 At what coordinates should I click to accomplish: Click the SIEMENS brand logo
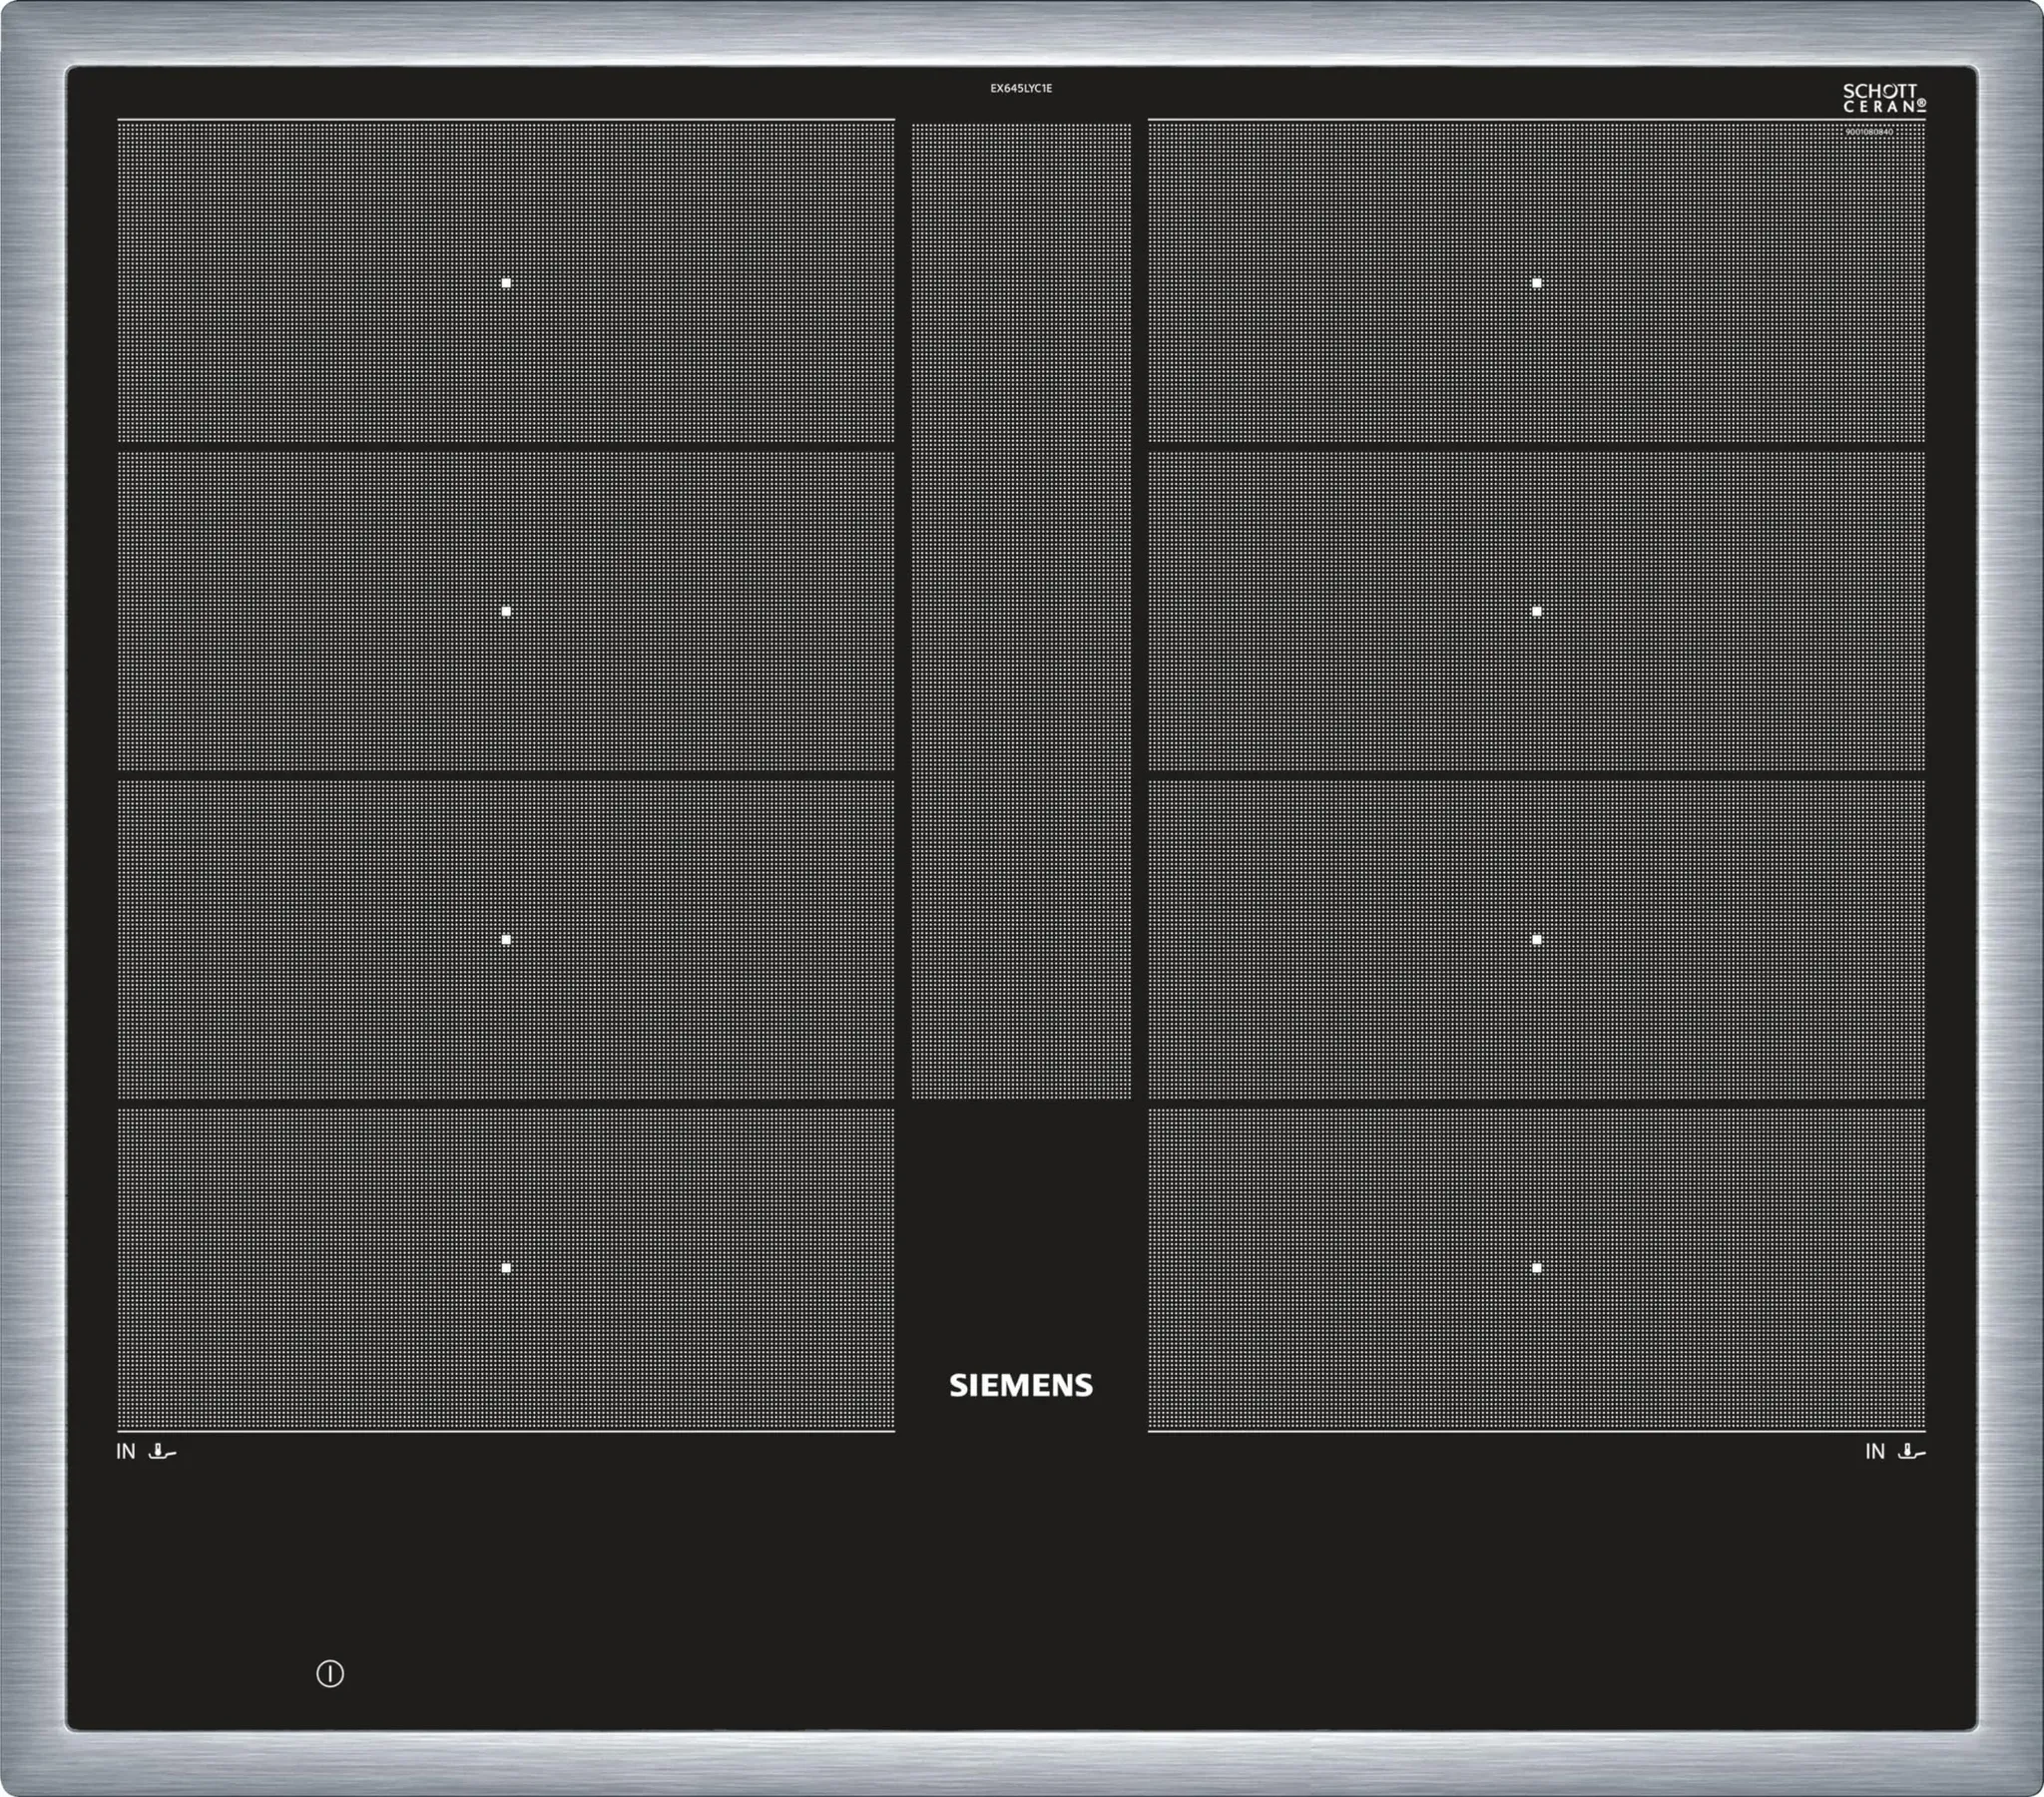(x=1021, y=1385)
